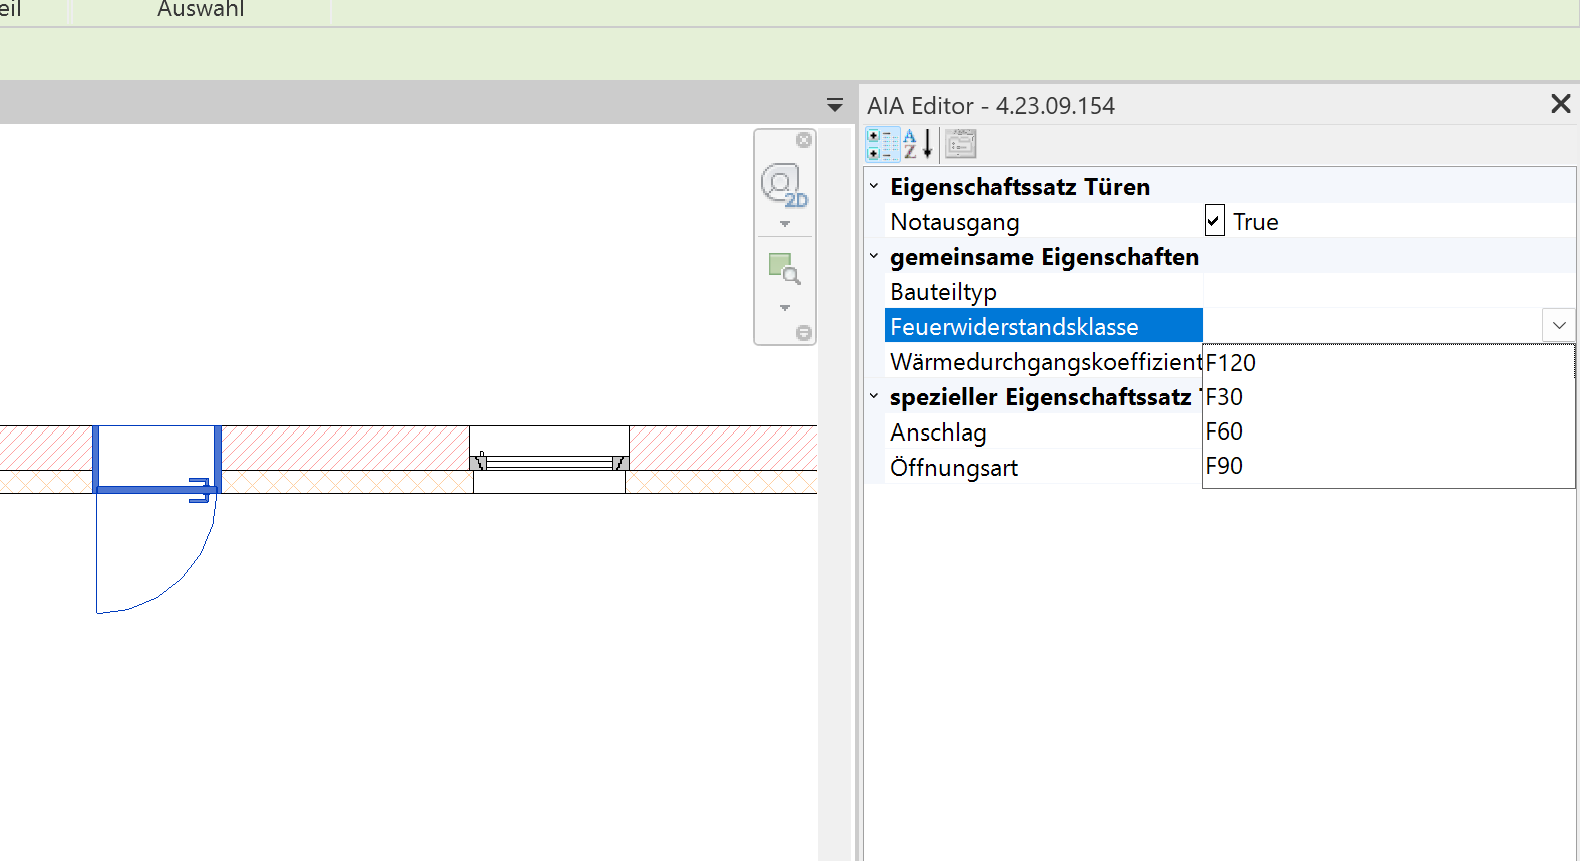Select F90 fire resistance option
Screen dimensions: 1580x862
pyautogui.click(x=1225, y=466)
